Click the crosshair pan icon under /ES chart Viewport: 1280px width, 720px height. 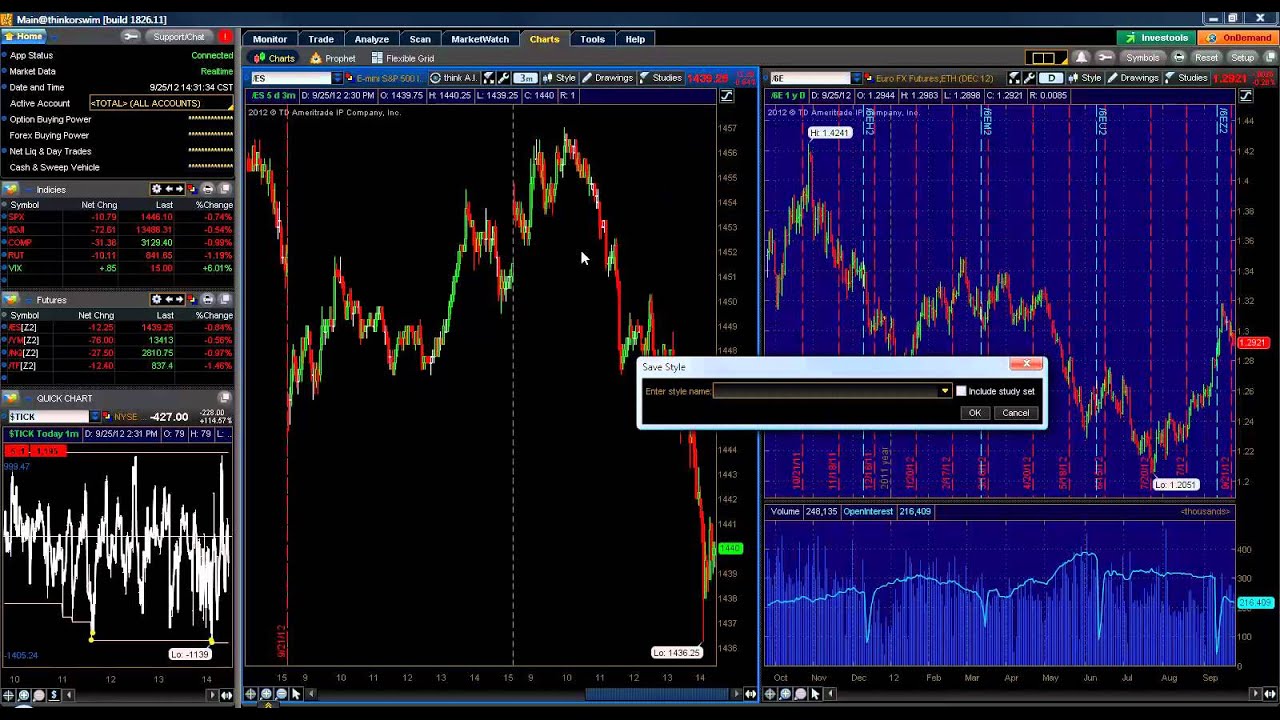[252, 694]
